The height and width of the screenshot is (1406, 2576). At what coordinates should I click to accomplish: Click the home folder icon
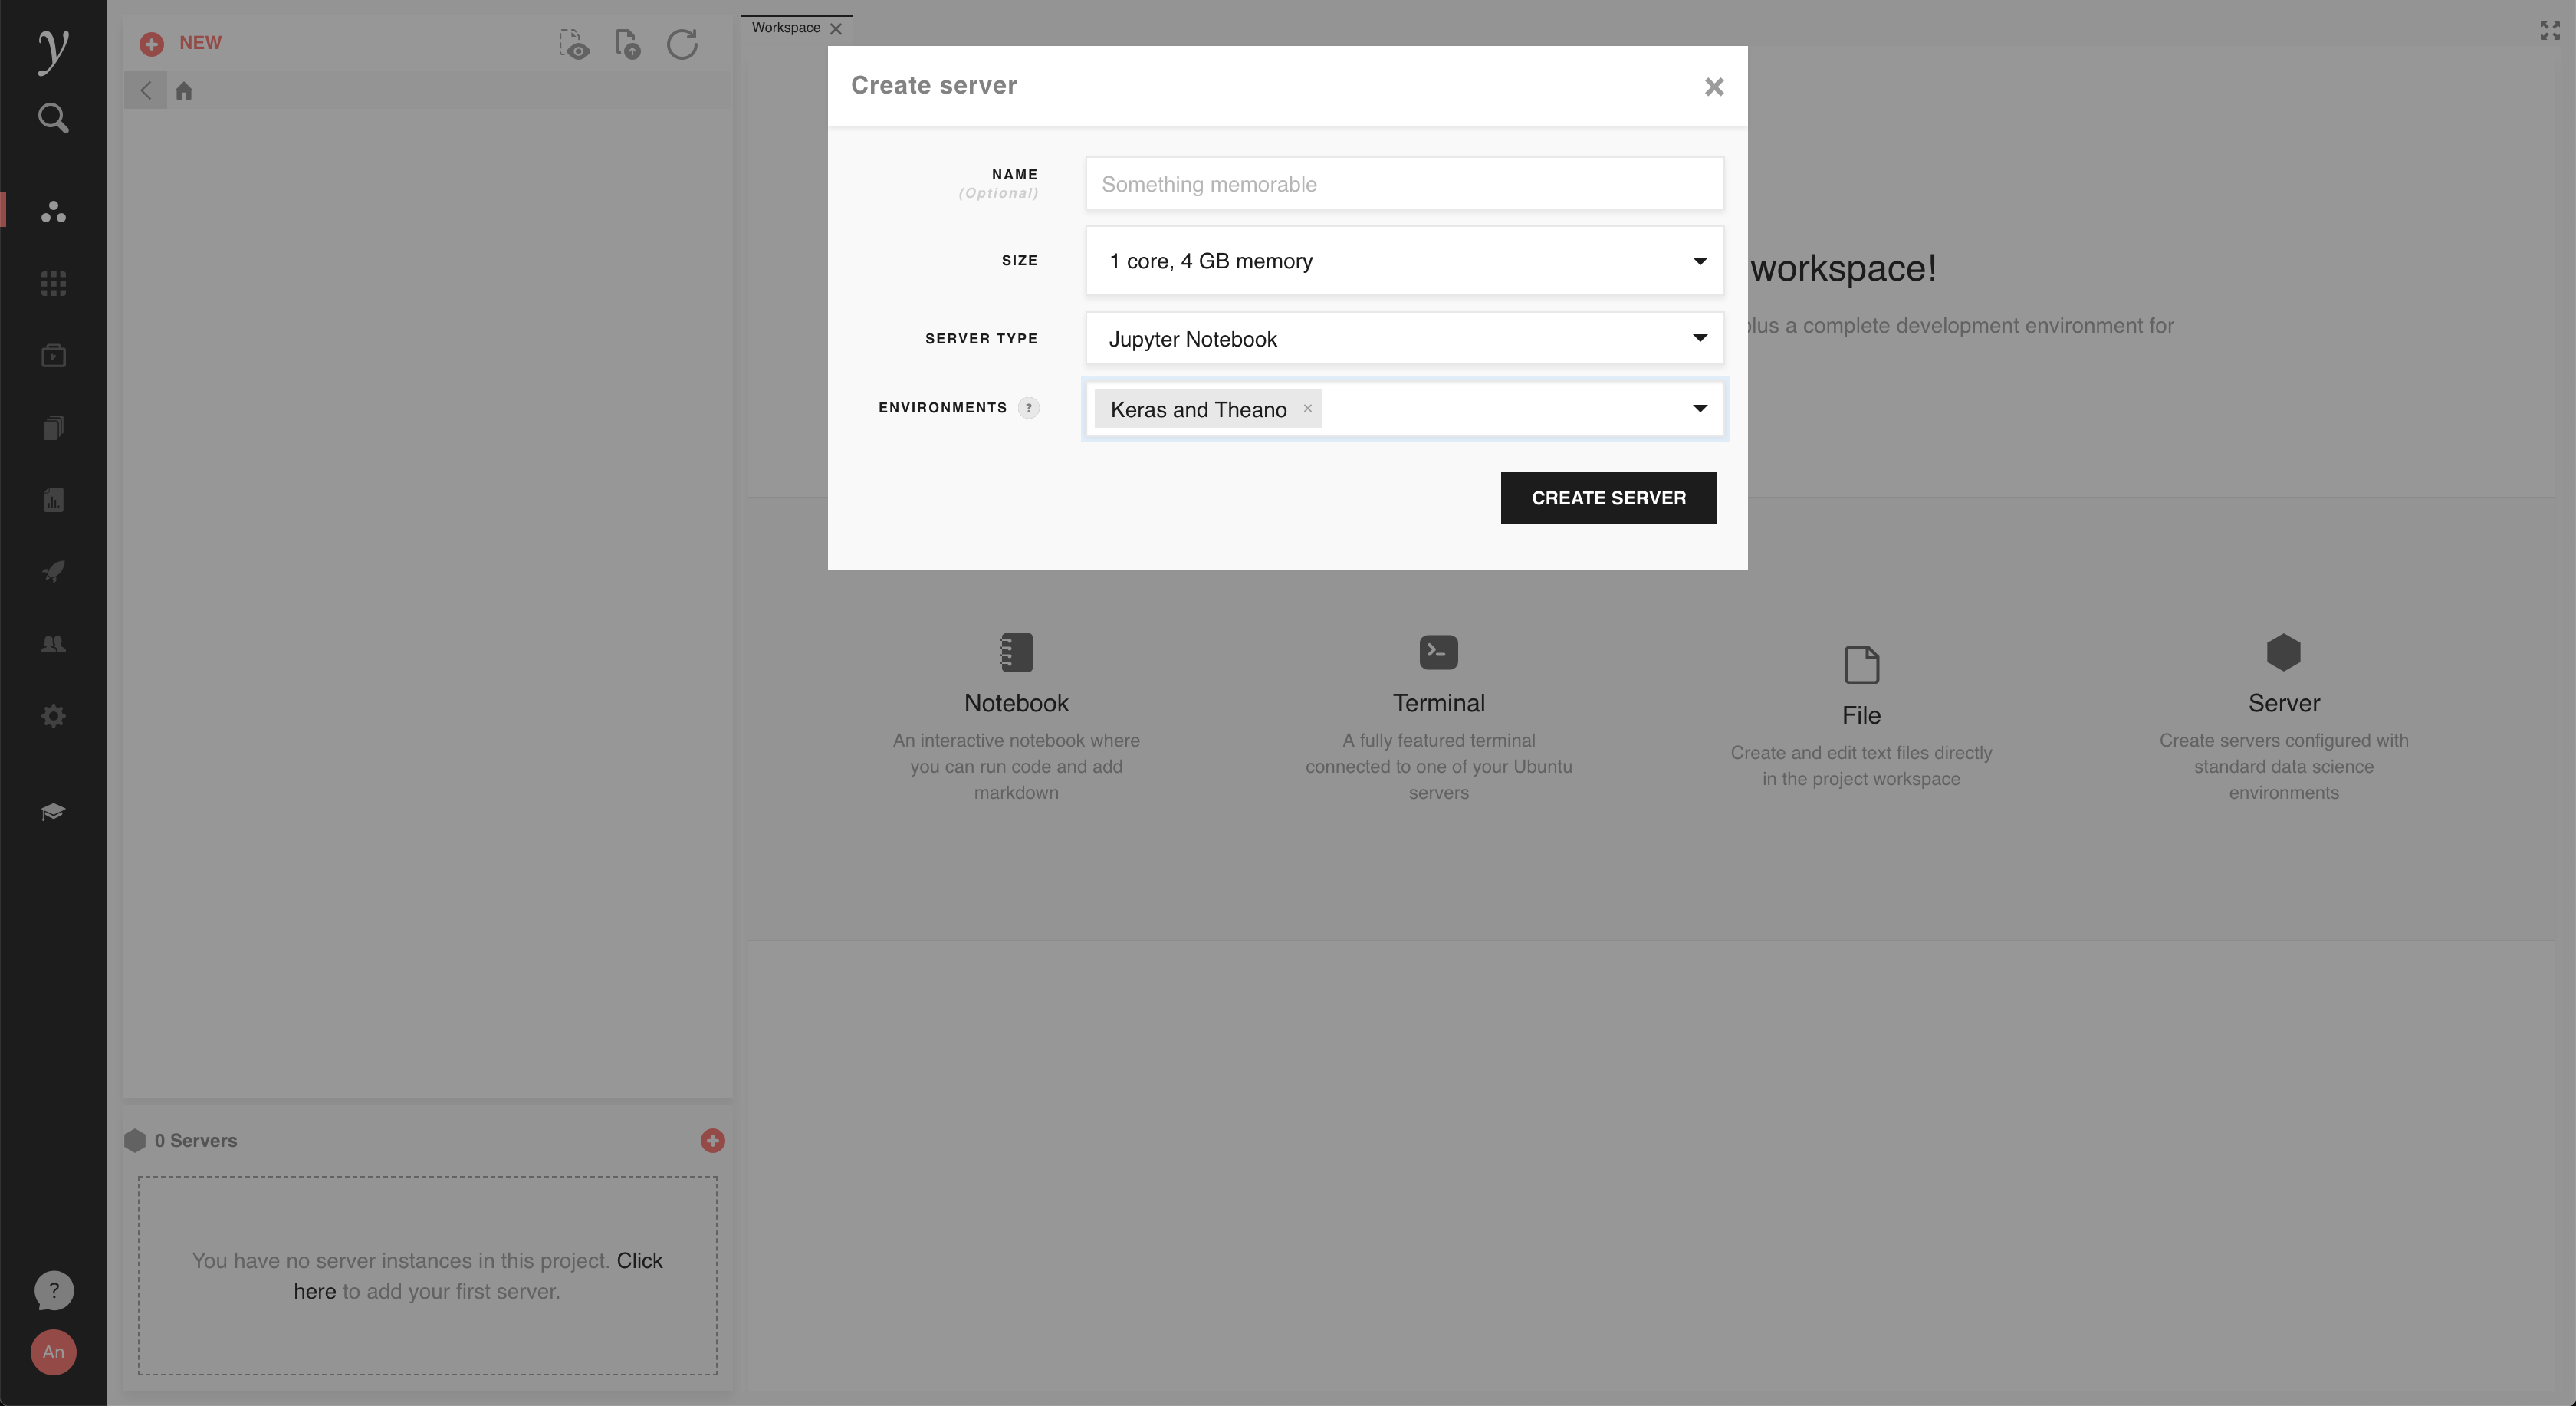pyautogui.click(x=184, y=91)
